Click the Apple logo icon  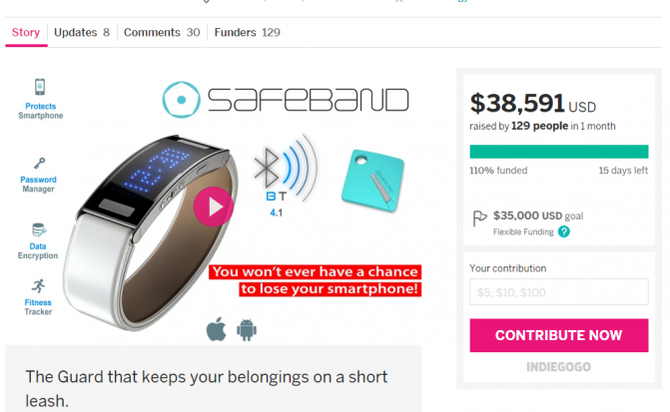coord(216,329)
